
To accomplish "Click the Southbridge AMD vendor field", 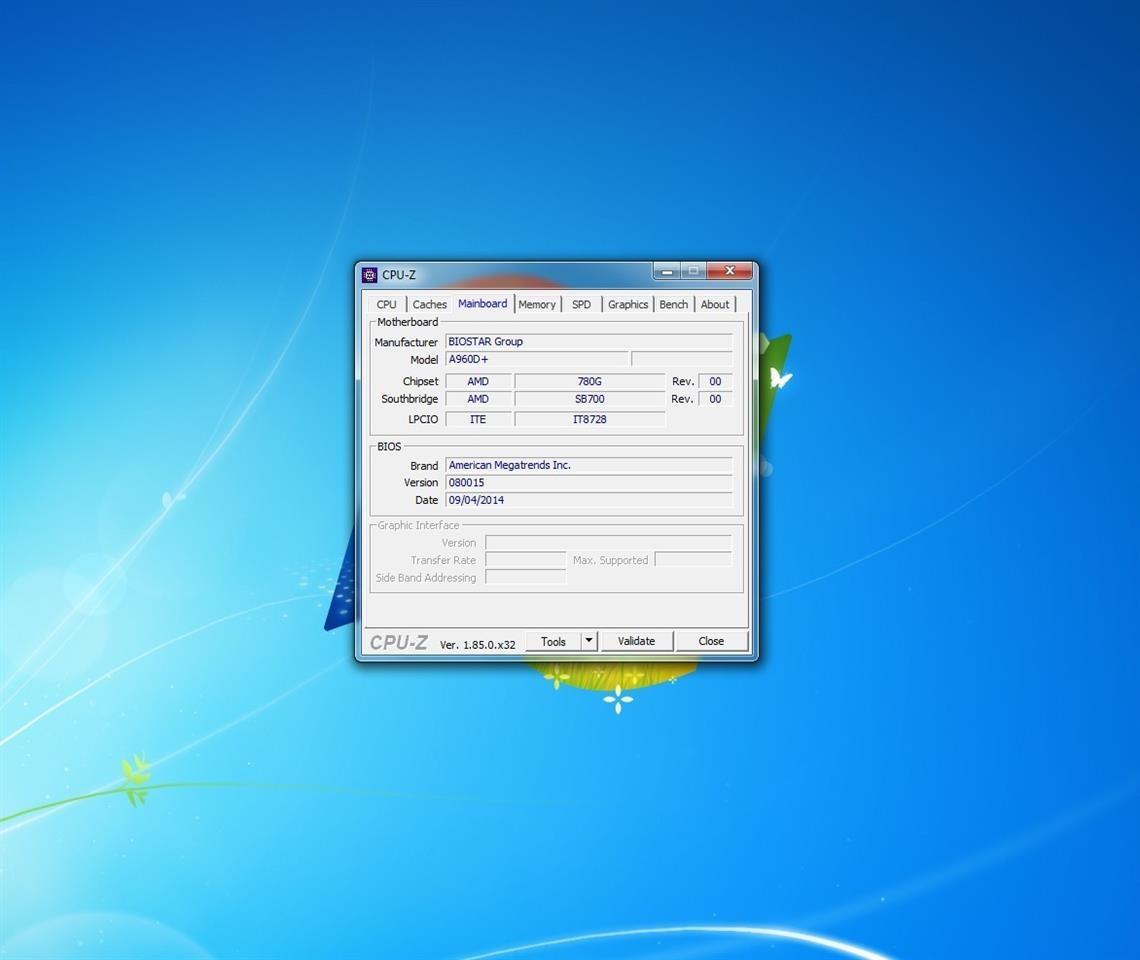I will point(478,399).
